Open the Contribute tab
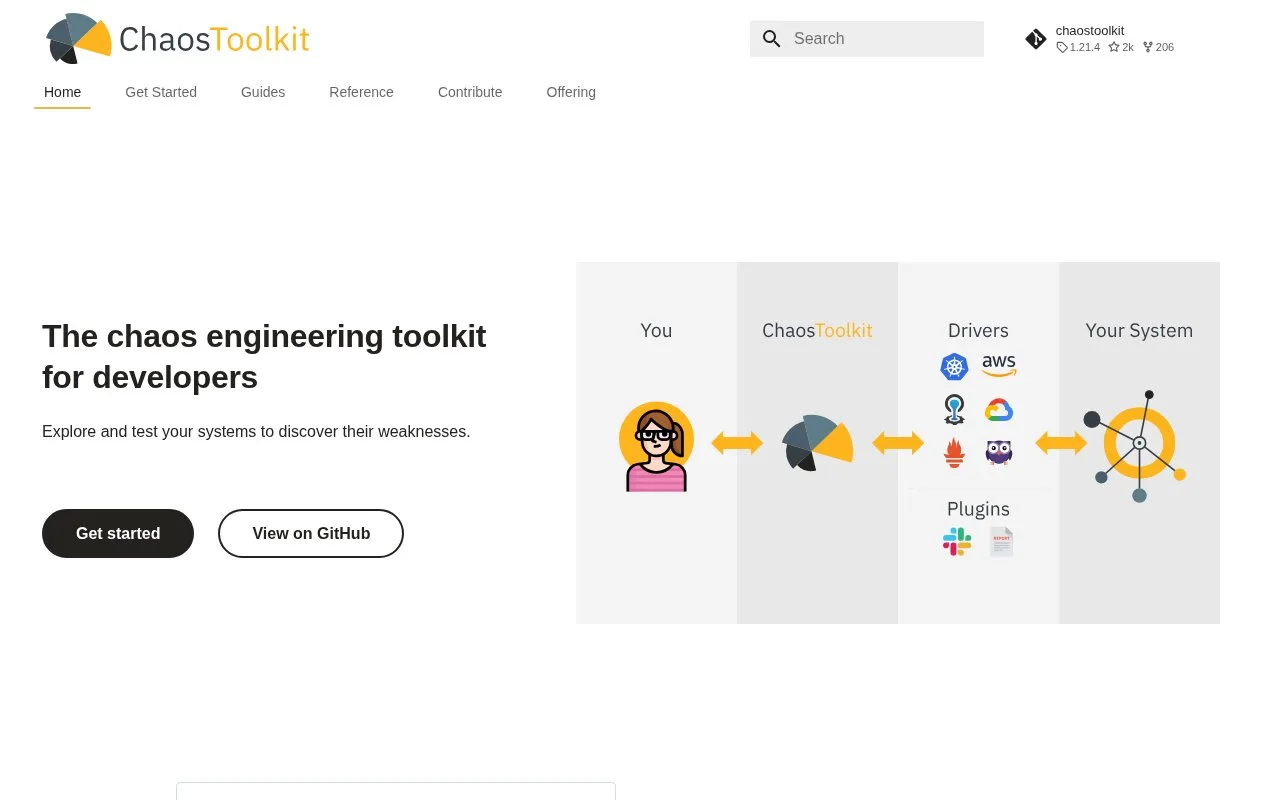Screen dimensions: 1280x800 click(x=470, y=92)
